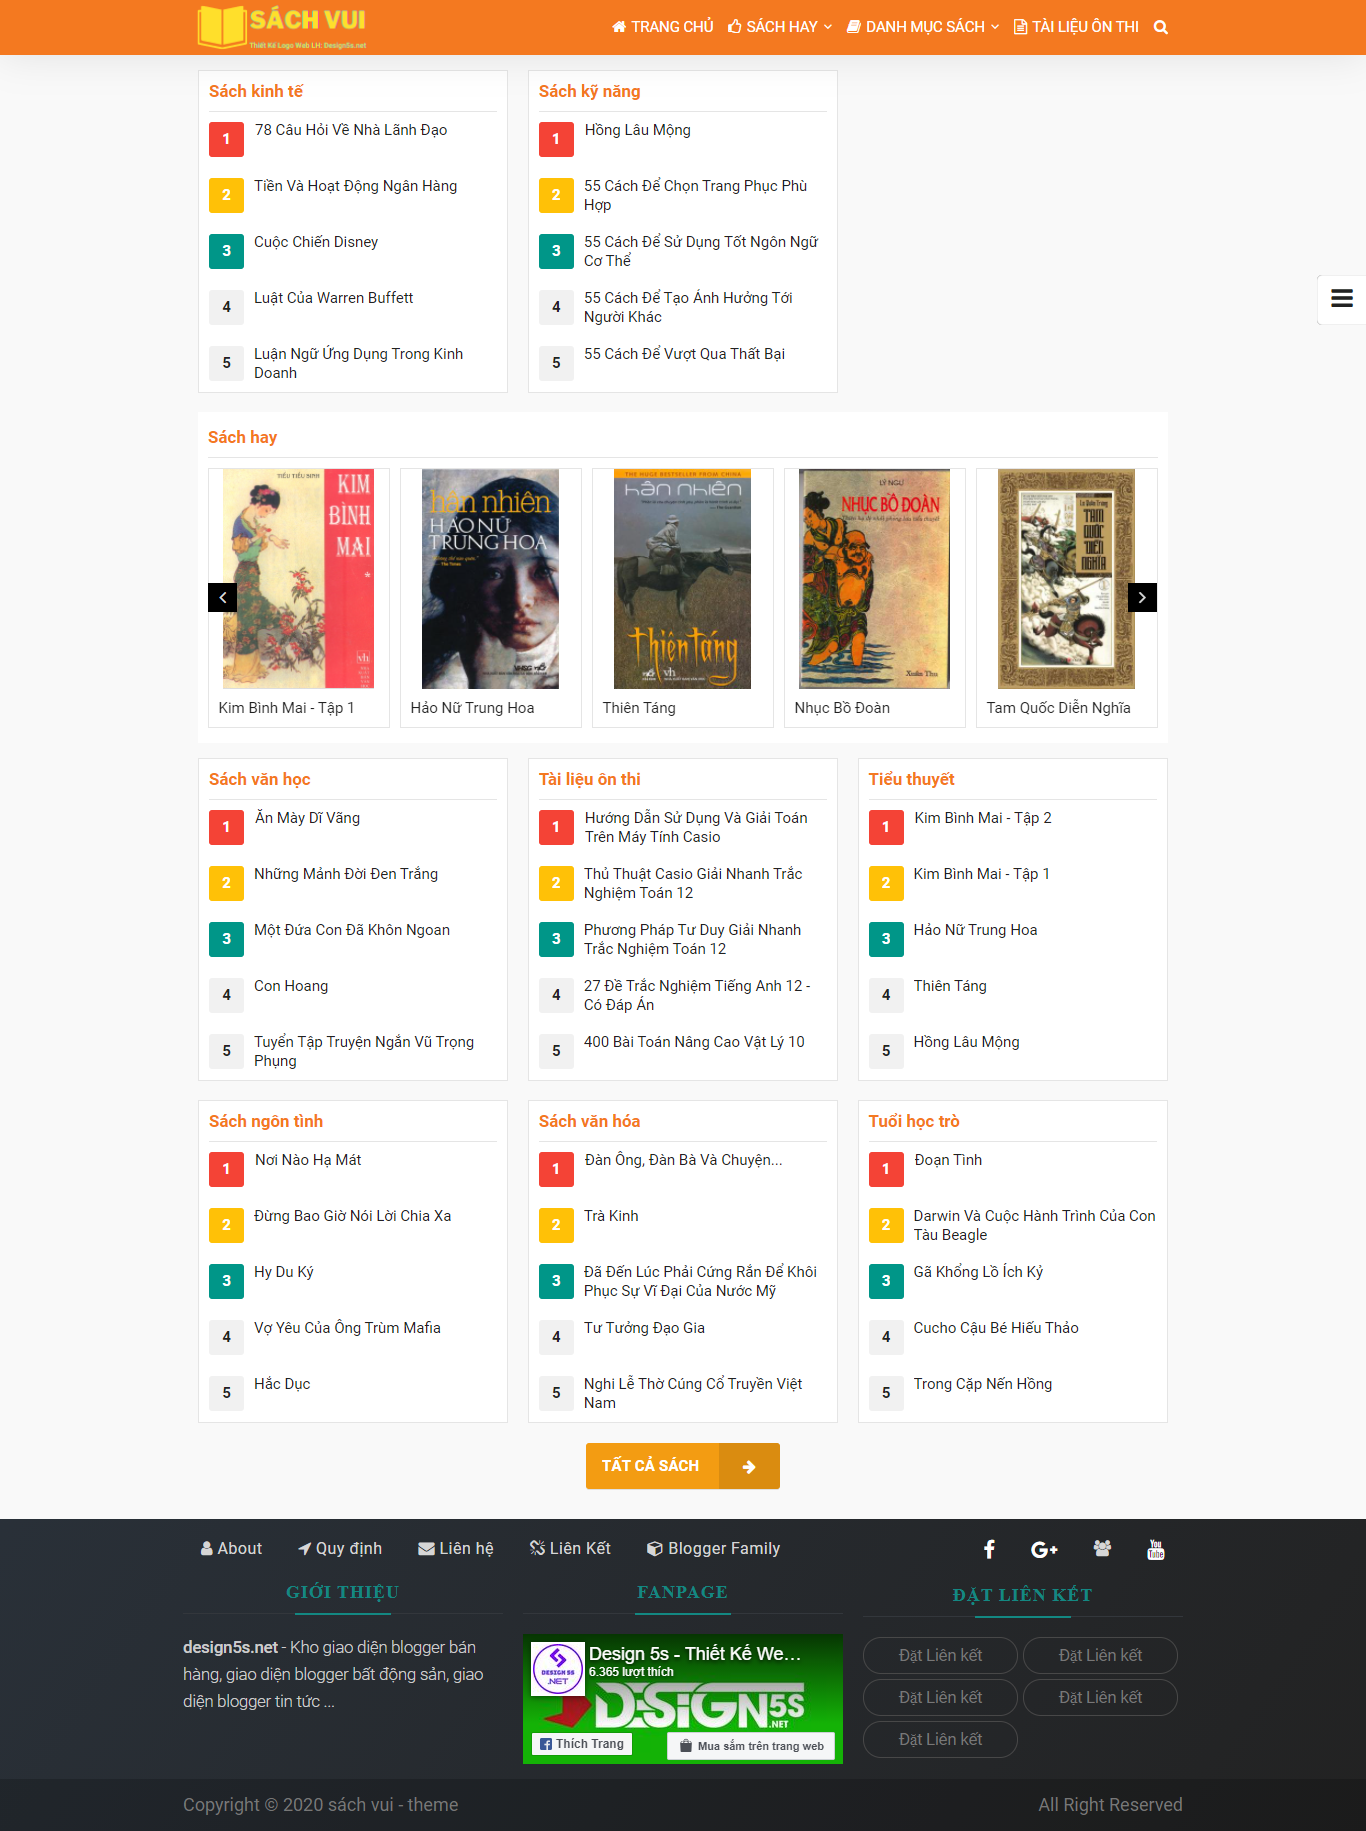The image size is (1366, 1831).
Task: Open Sách văn học category heading
Action: click(260, 779)
